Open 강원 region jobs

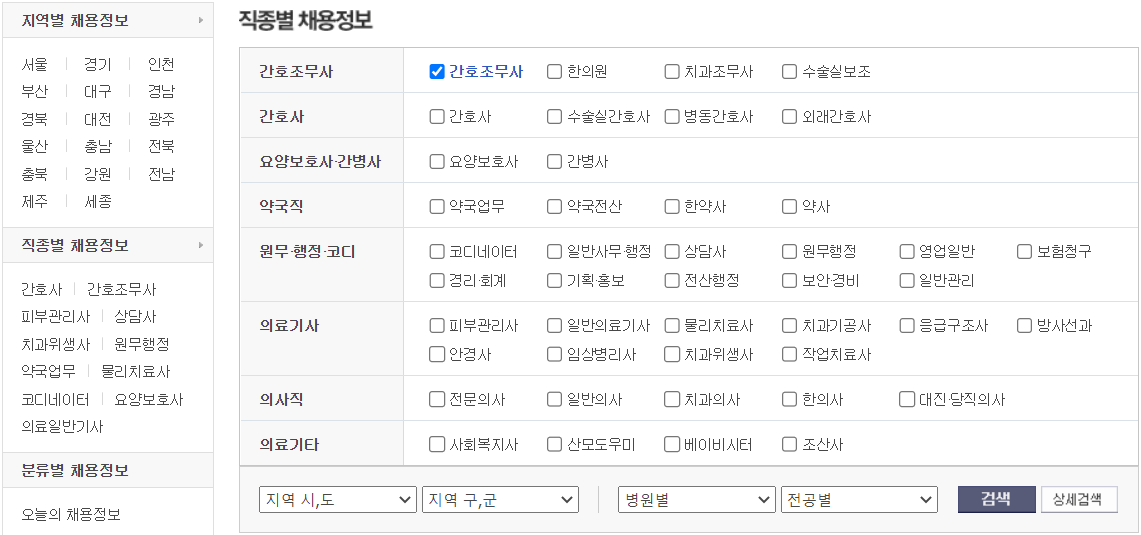[98, 174]
